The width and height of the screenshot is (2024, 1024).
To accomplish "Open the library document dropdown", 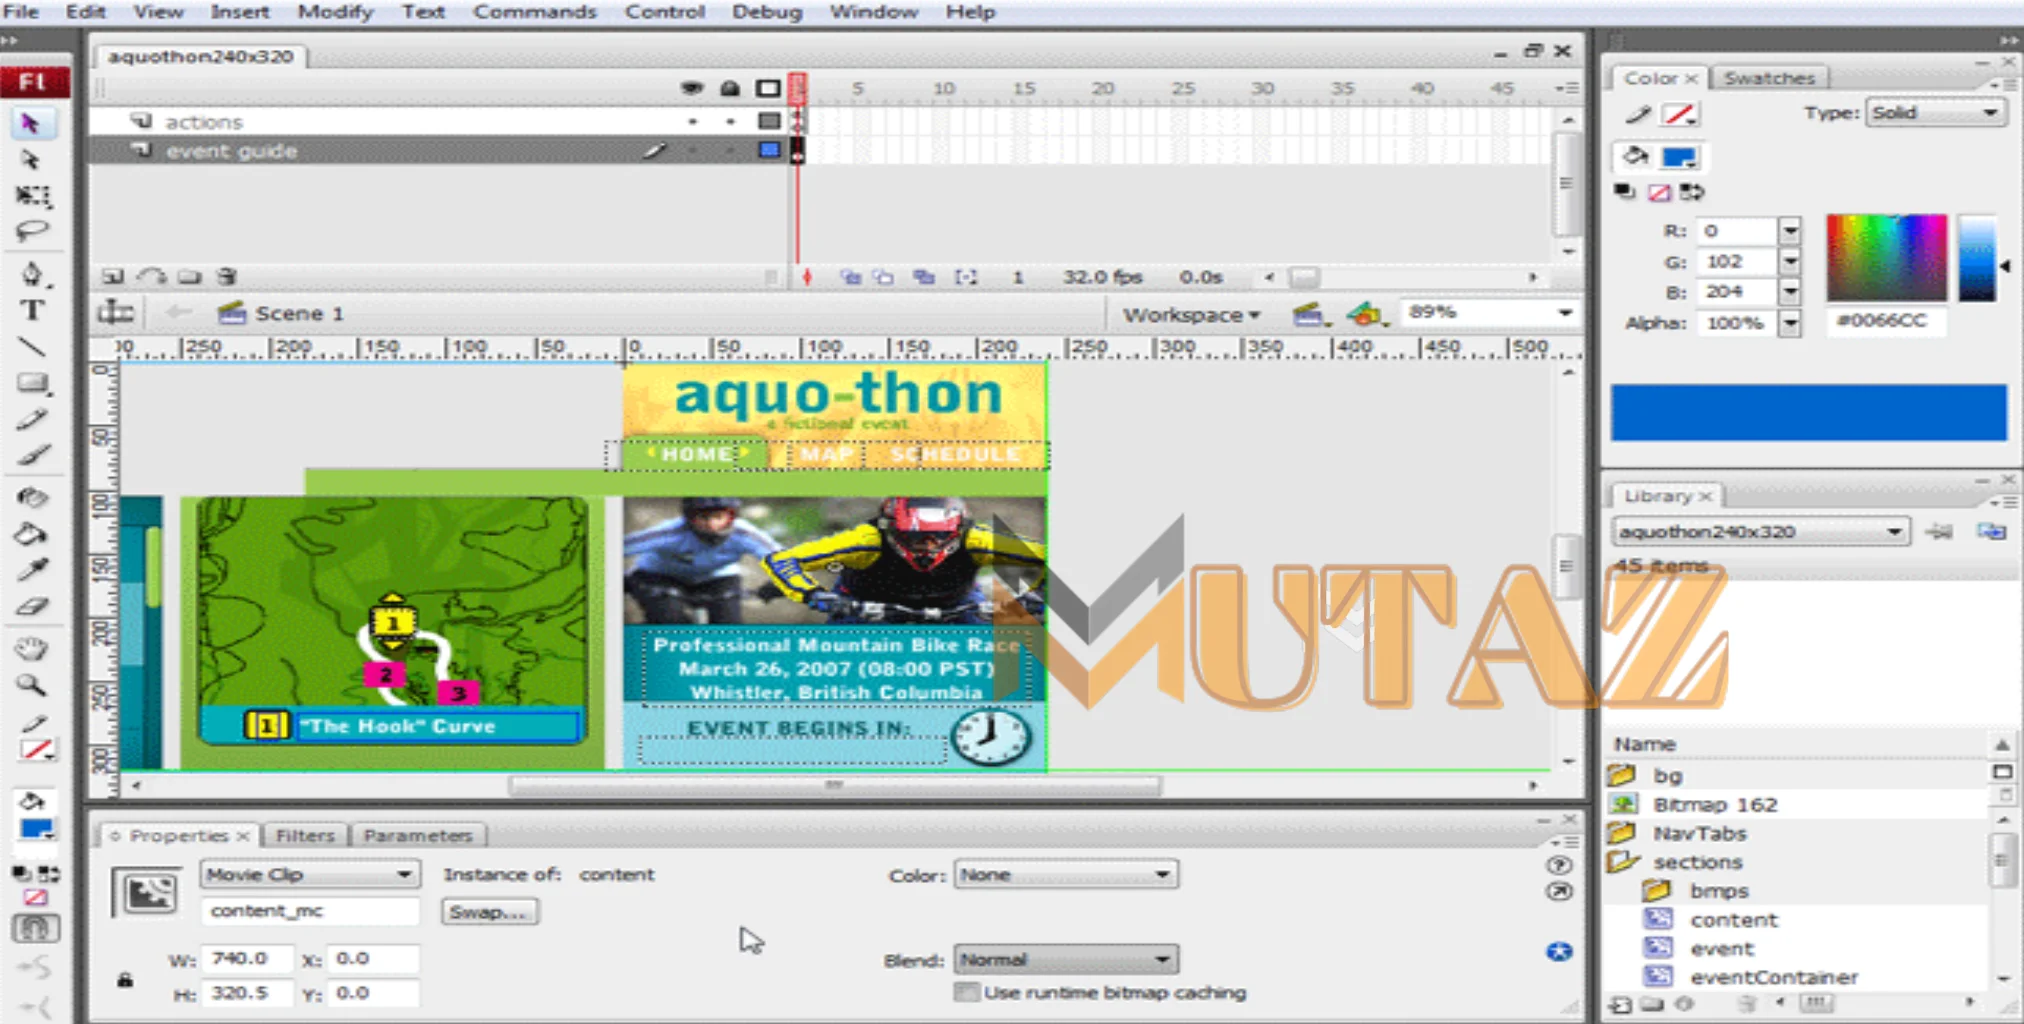I will click(1760, 531).
